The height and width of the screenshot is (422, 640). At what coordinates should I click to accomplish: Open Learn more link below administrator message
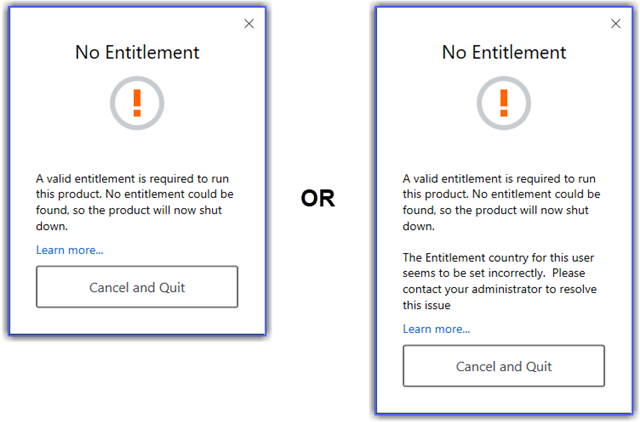point(436,329)
